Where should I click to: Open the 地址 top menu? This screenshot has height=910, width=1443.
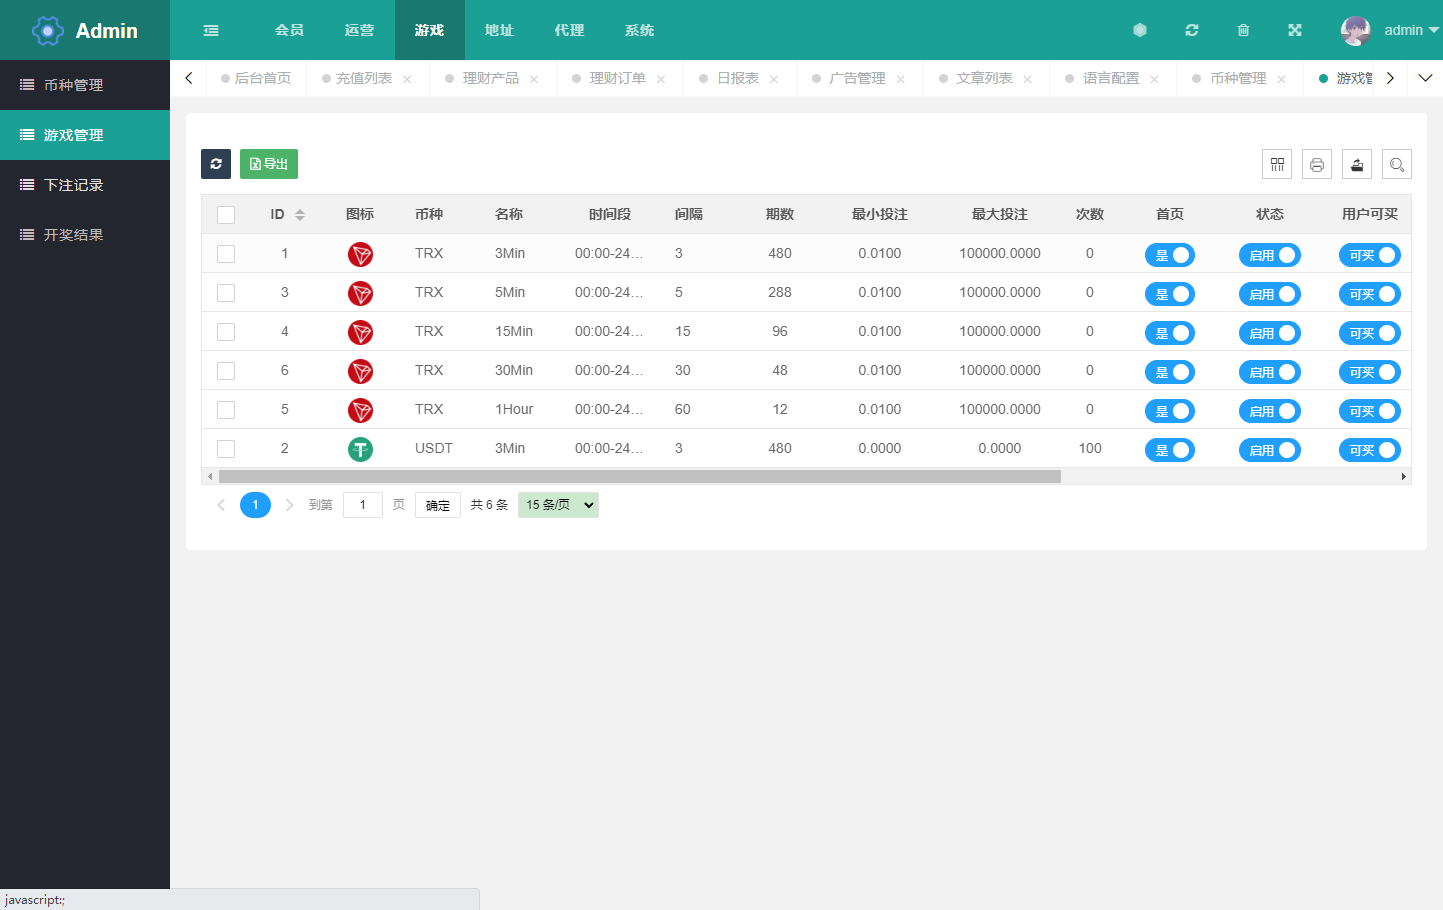click(500, 30)
